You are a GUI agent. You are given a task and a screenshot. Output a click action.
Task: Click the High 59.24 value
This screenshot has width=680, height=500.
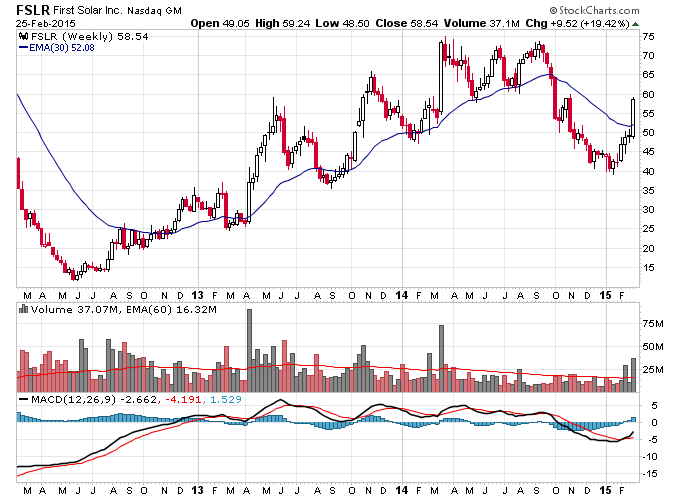282,23
